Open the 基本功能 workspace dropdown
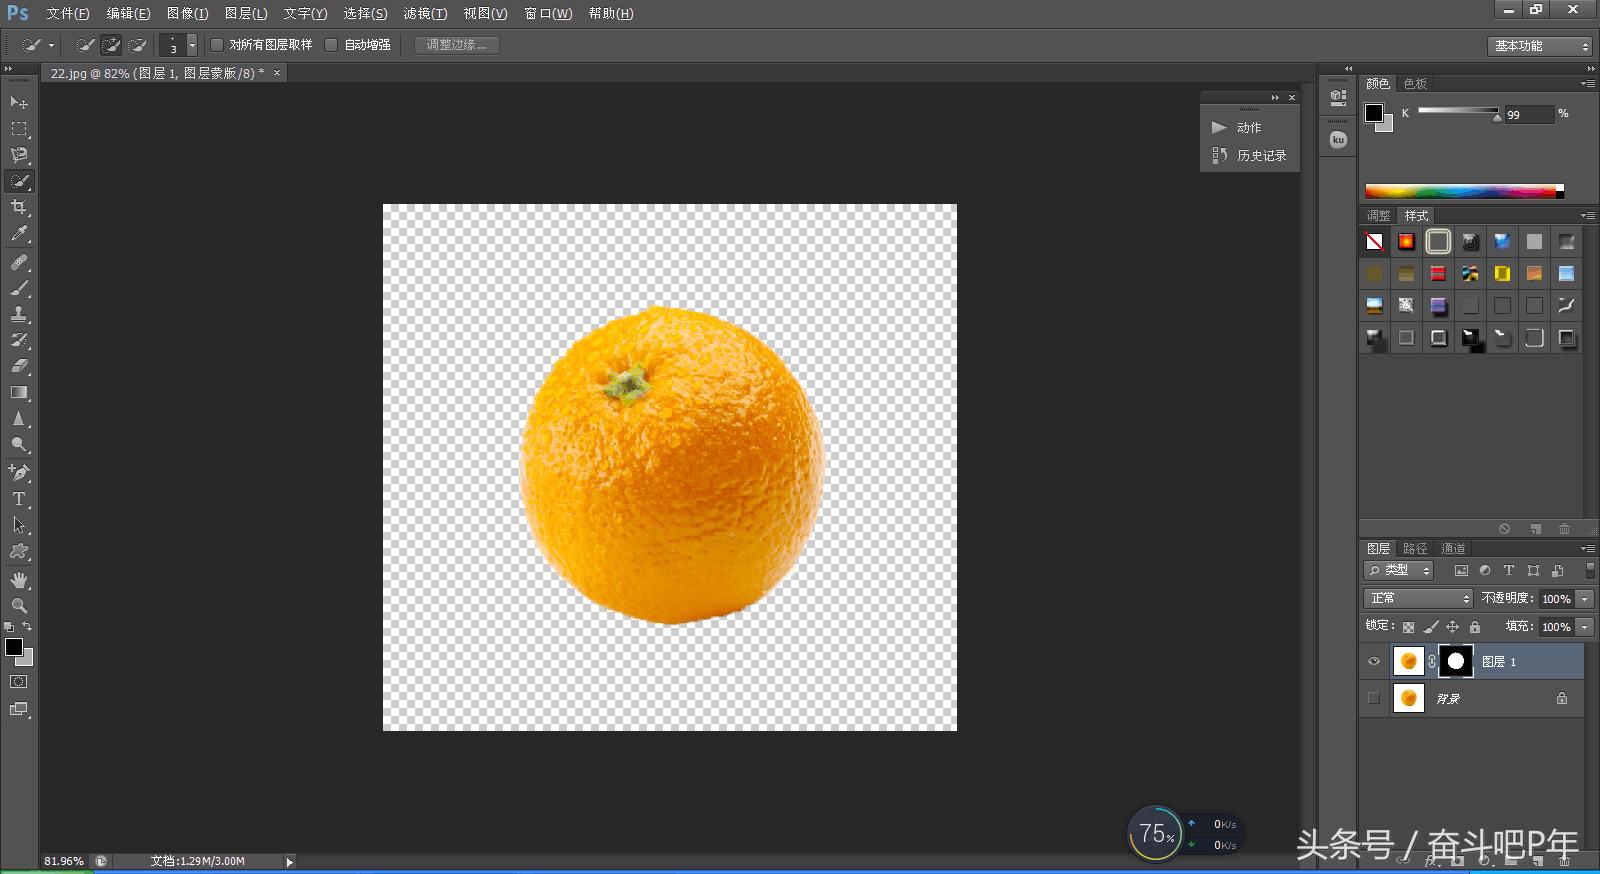Viewport: 1600px width, 874px height. [x=1539, y=46]
